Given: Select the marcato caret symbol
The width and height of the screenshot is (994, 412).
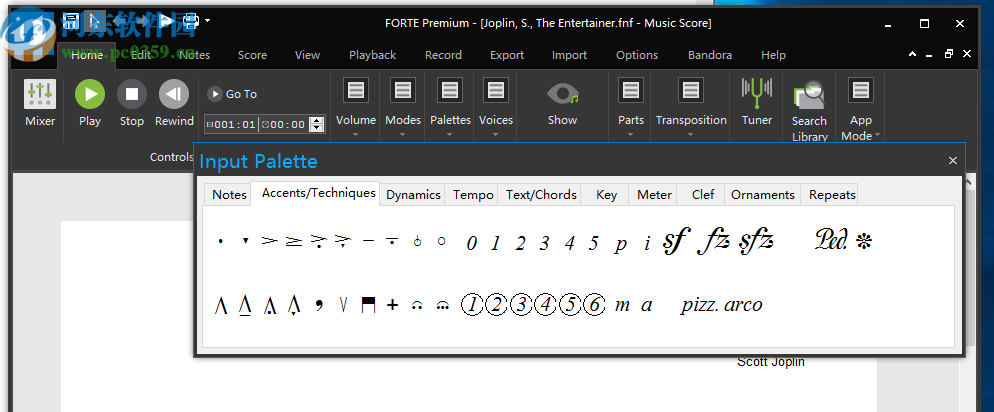Looking at the screenshot, I should click(221, 305).
